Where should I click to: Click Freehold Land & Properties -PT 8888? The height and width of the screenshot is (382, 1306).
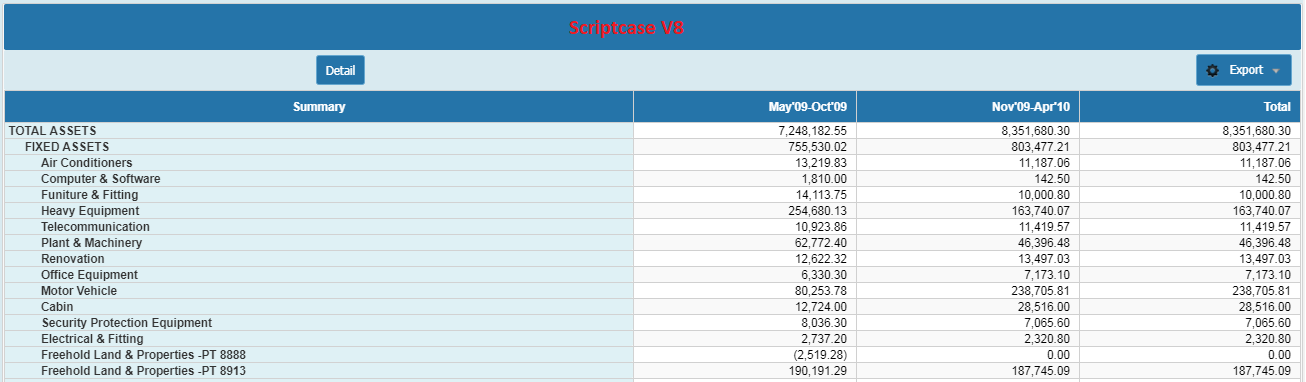(143, 355)
